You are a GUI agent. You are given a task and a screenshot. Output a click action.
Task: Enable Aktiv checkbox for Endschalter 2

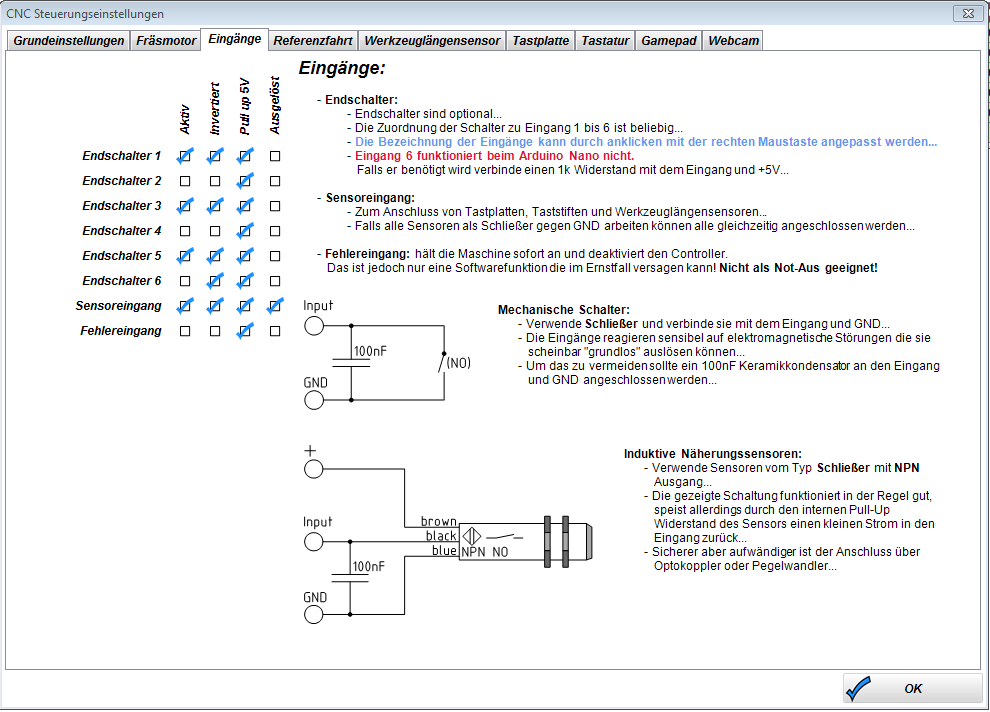coord(185,181)
